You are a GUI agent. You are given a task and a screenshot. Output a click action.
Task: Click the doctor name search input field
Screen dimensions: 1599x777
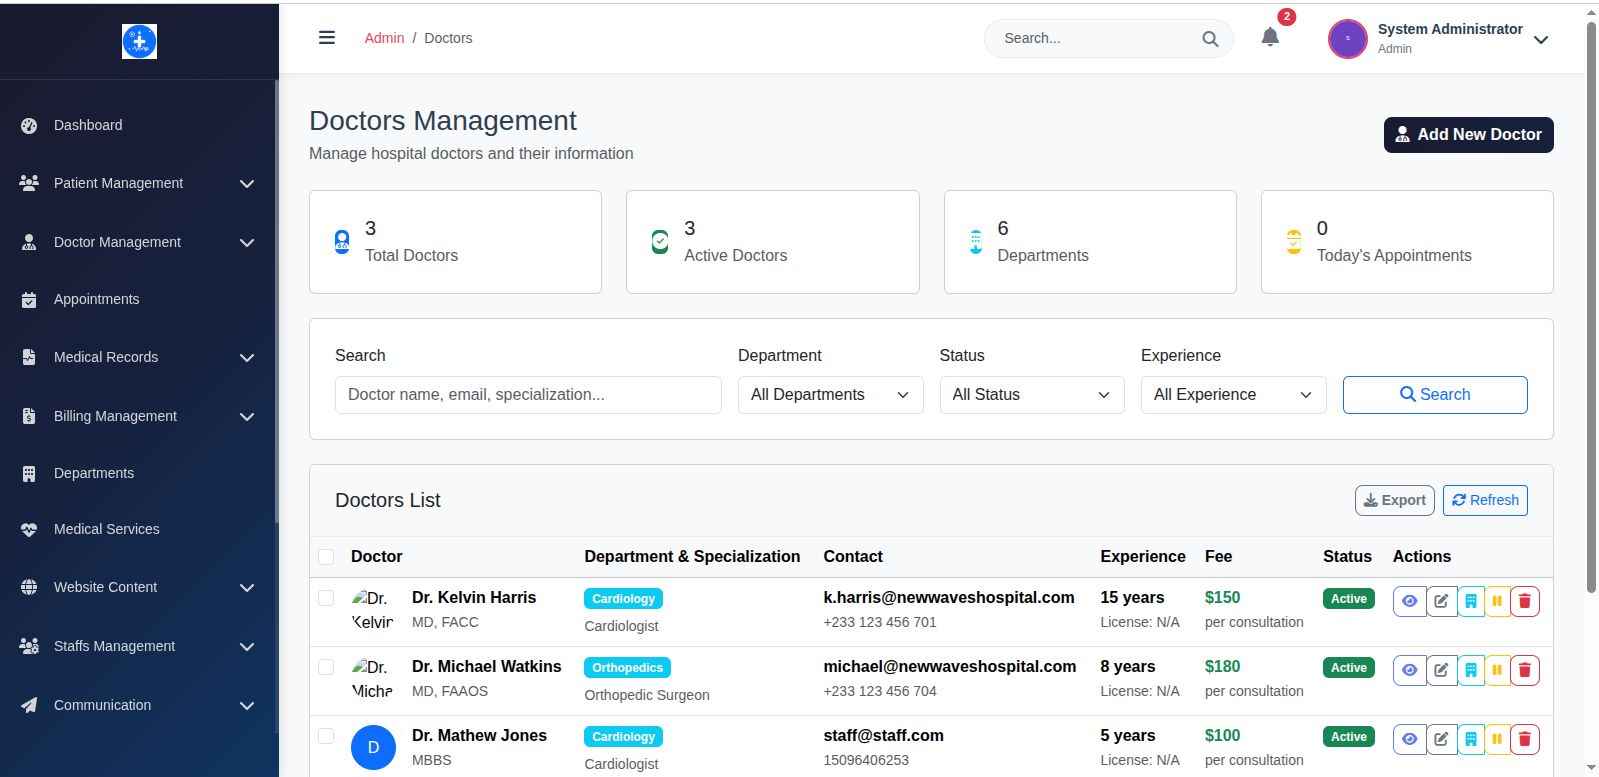point(528,395)
